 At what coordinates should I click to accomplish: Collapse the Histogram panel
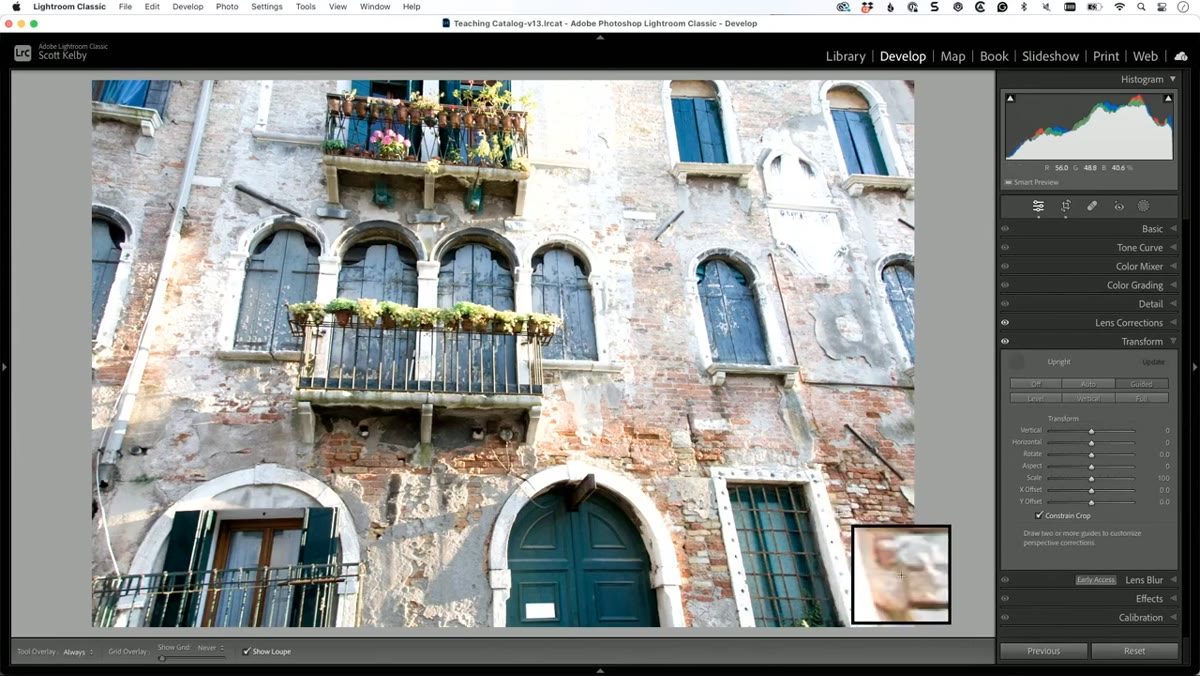coord(1173,79)
